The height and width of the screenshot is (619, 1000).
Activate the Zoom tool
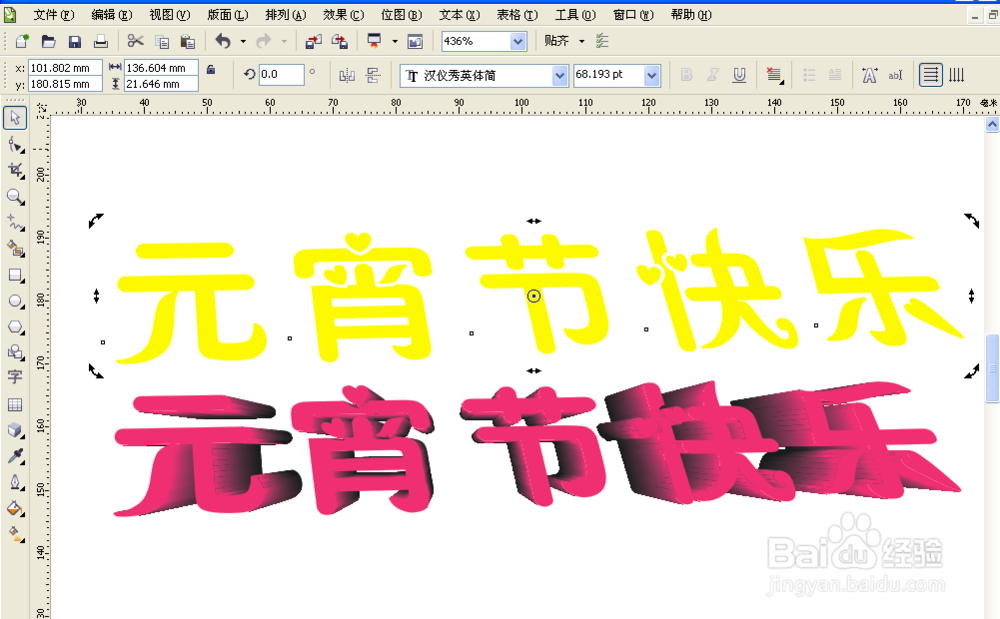point(15,197)
